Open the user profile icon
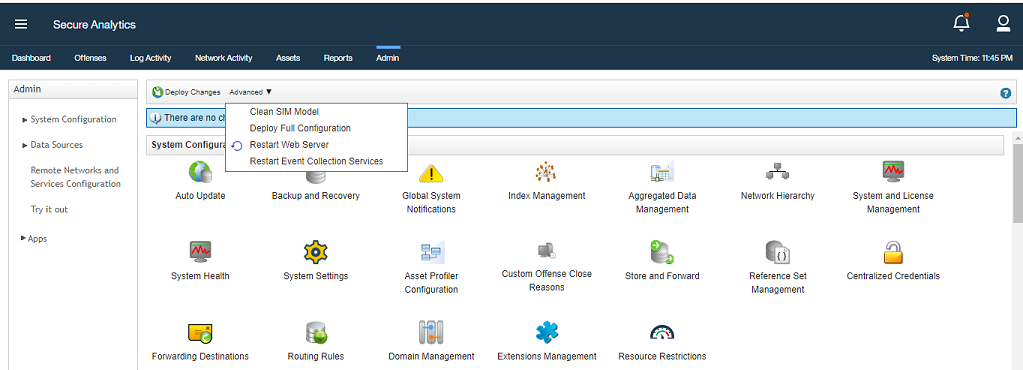The image size is (1023, 370). pos(1003,23)
